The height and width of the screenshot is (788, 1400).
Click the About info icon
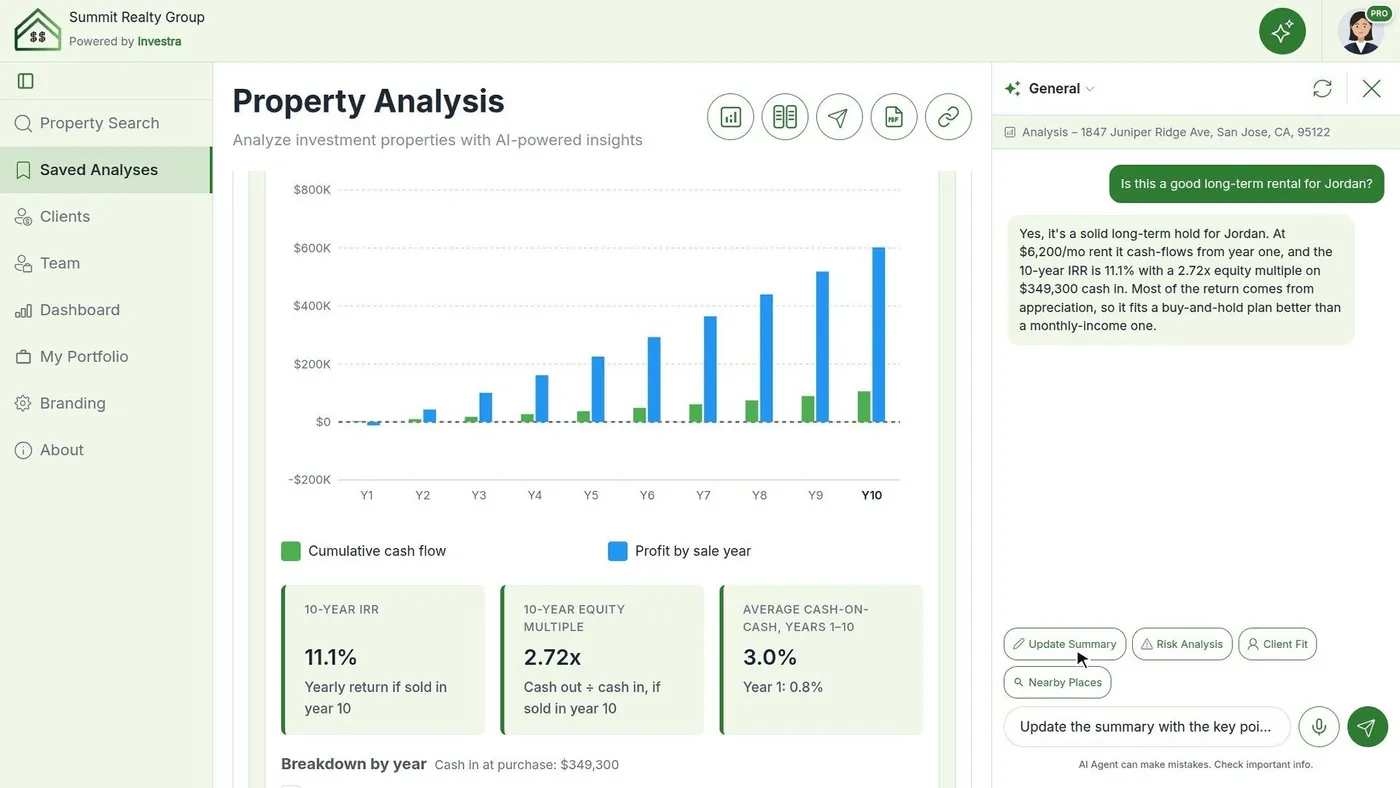point(23,450)
